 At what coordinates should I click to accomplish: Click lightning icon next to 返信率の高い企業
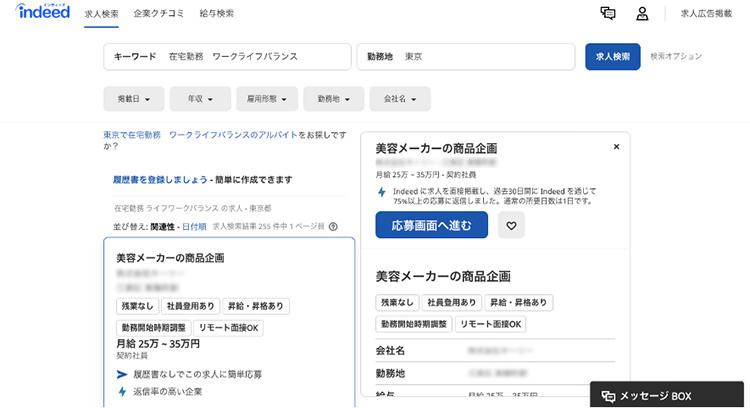(122, 392)
